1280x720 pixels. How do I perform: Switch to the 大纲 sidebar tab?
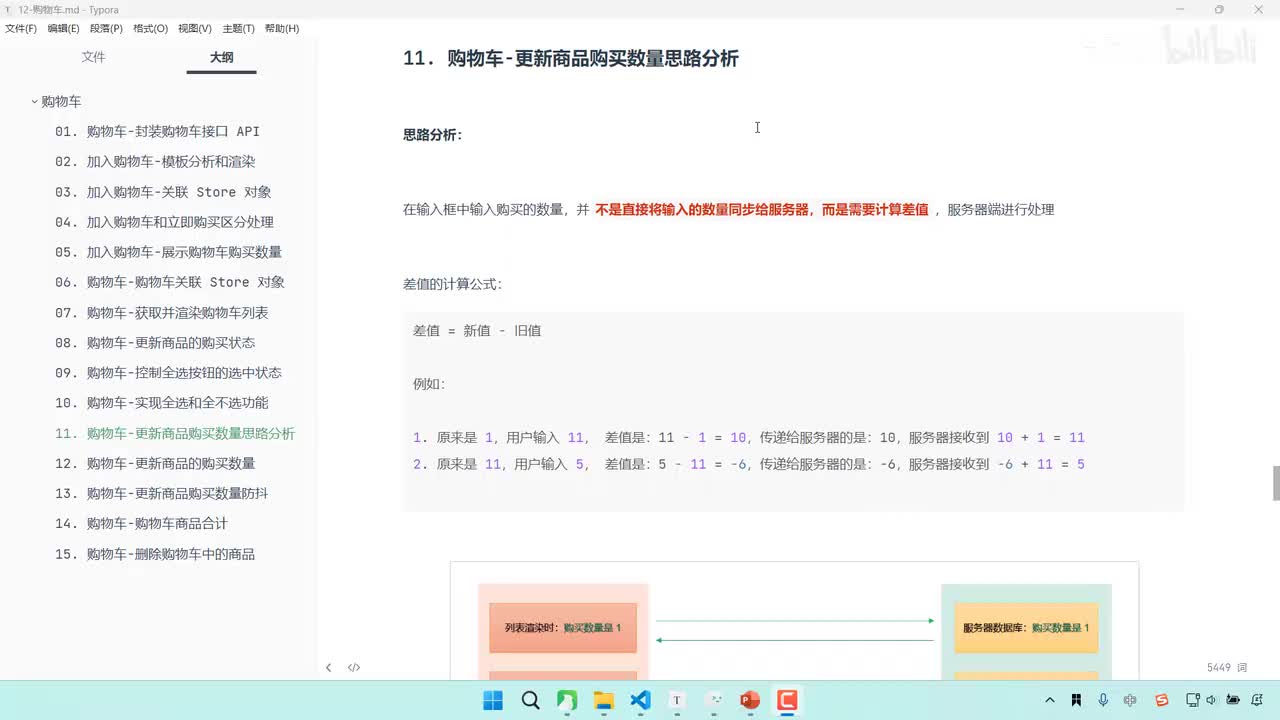click(x=222, y=57)
